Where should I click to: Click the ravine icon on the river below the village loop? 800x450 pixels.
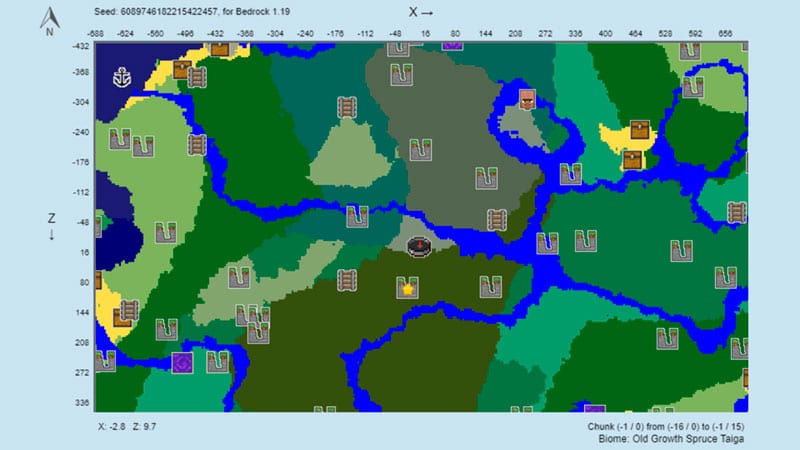(x=570, y=174)
